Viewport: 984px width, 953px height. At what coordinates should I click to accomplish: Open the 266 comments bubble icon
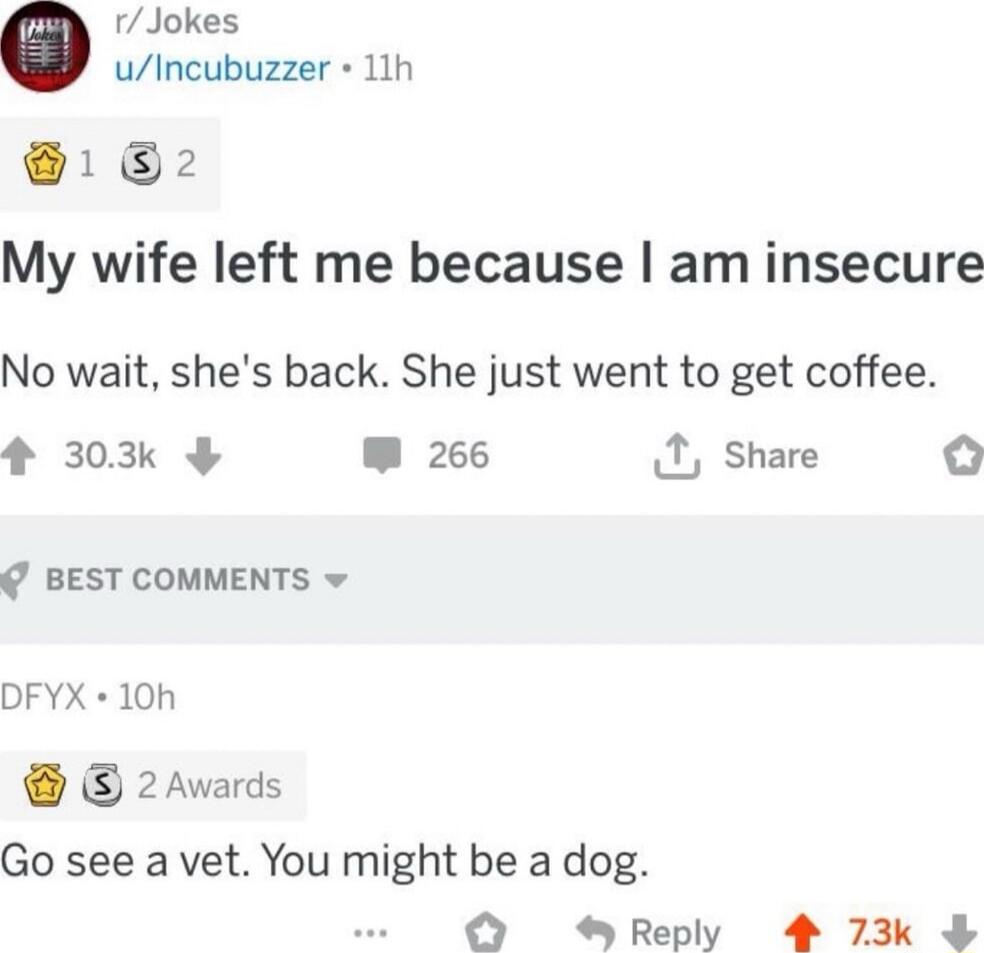click(382, 455)
